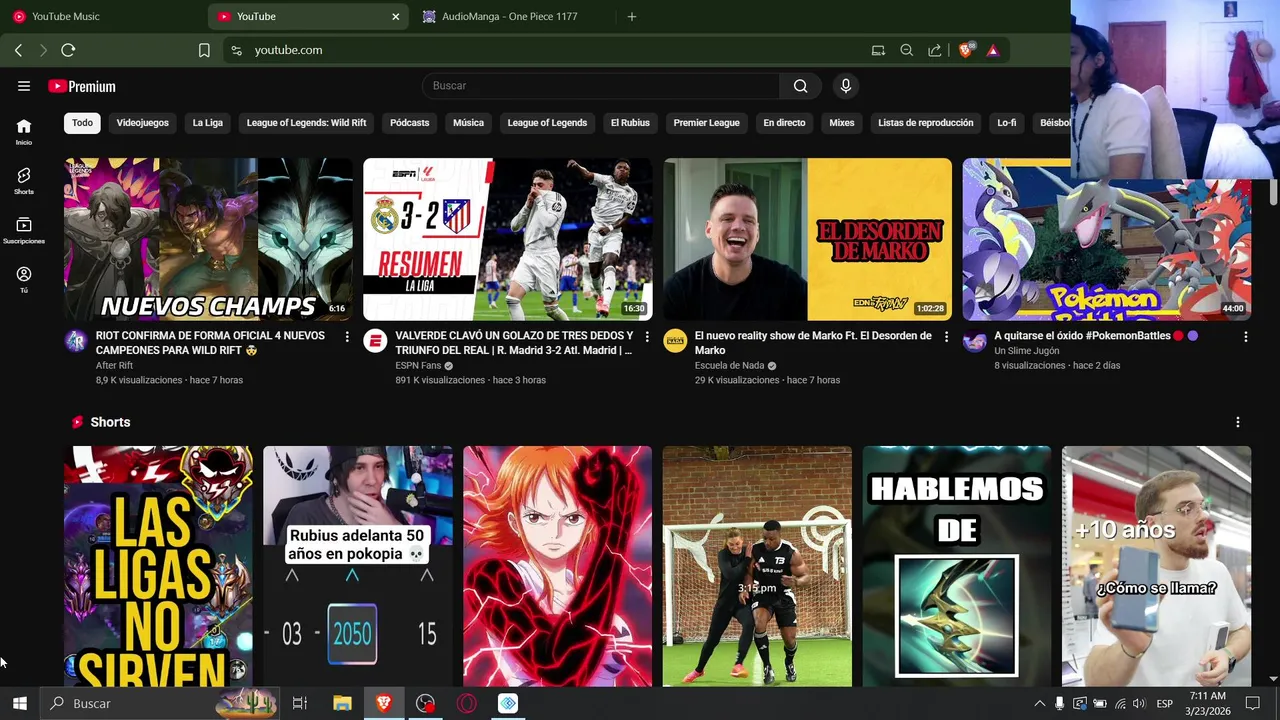Open the browser zoom magnifier icon
The height and width of the screenshot is (720, 1280).
pos(906,50)
